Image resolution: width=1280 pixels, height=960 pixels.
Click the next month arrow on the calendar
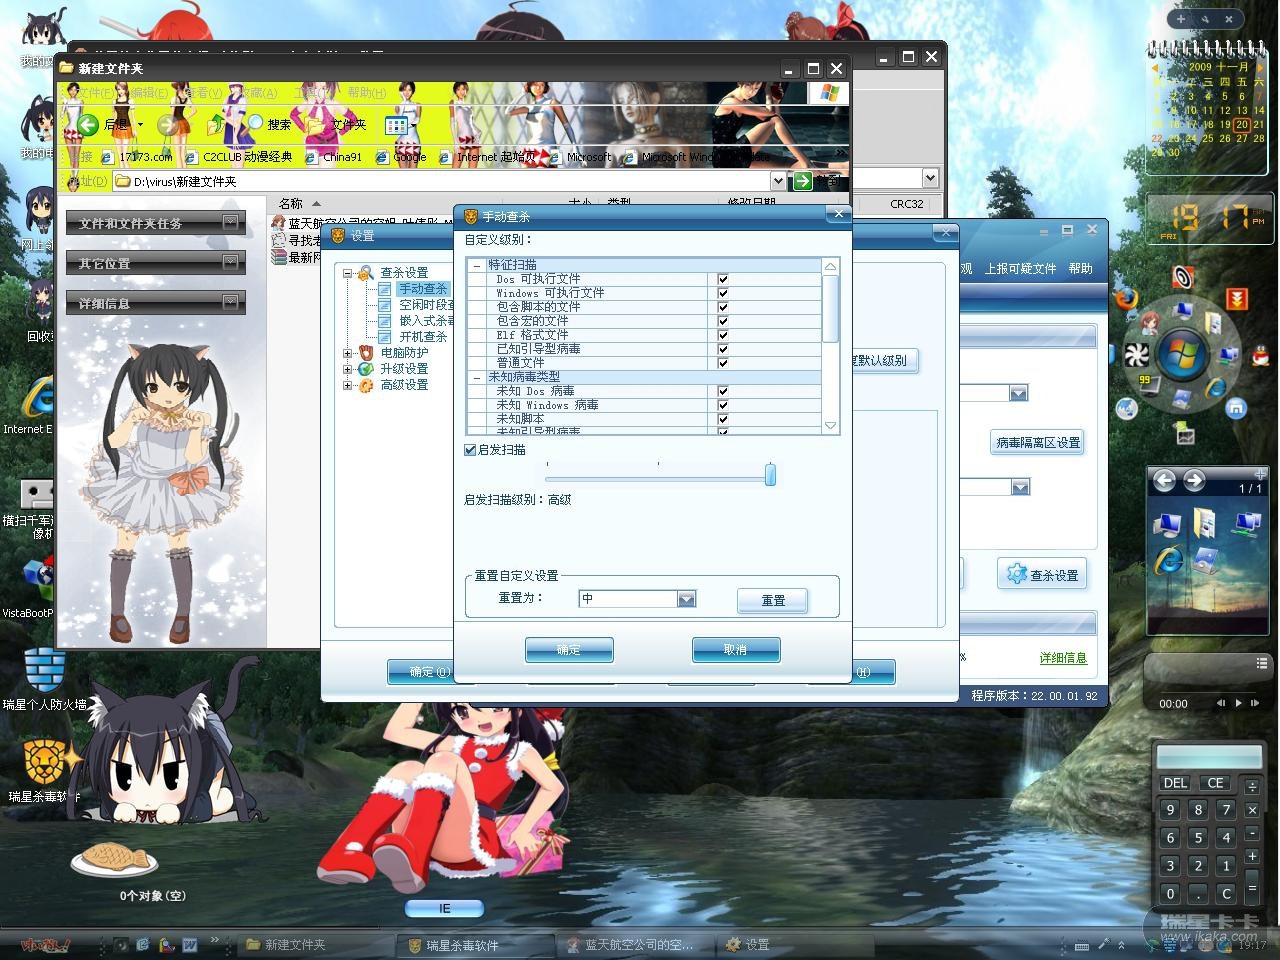point(1259,67)
